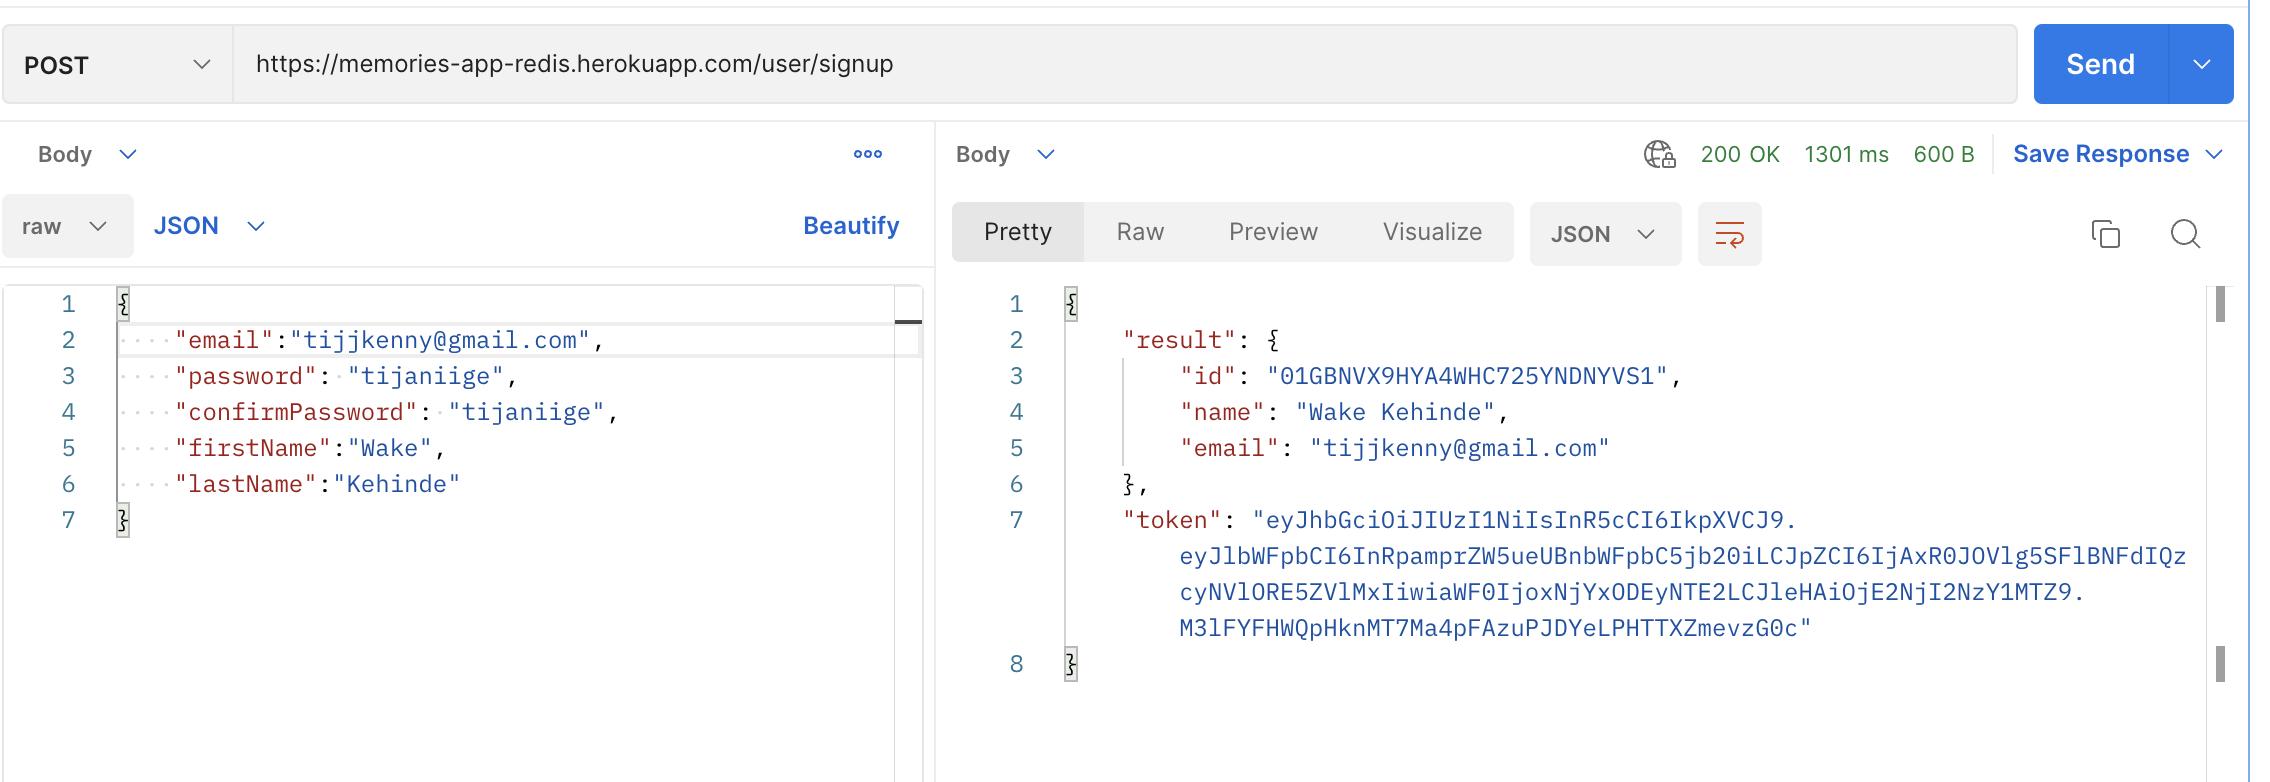Click the request URL field

click(x=1124, y=64)
